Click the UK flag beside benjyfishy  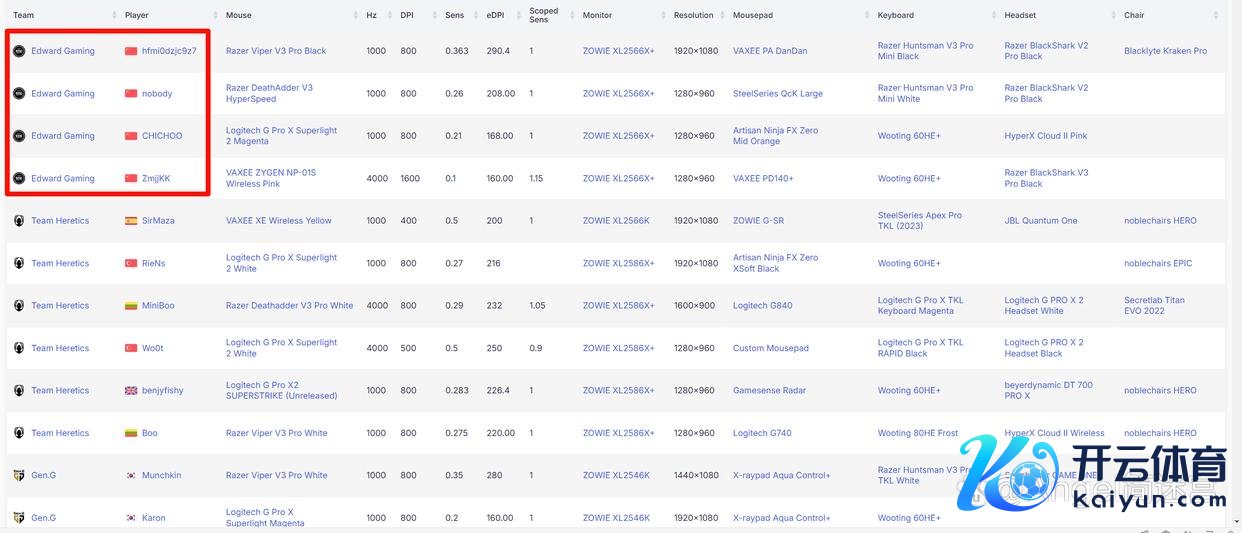pyautogui.click(x=131, y=391)
